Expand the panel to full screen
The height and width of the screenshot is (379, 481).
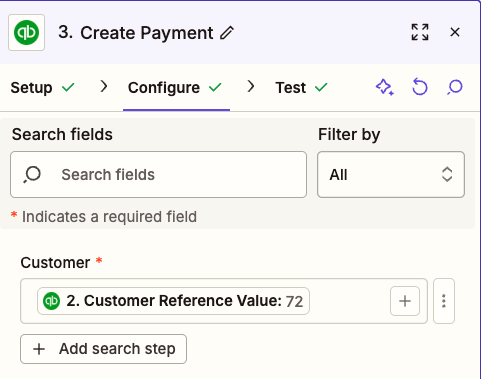pyautogui.click(x=420, y=32)
